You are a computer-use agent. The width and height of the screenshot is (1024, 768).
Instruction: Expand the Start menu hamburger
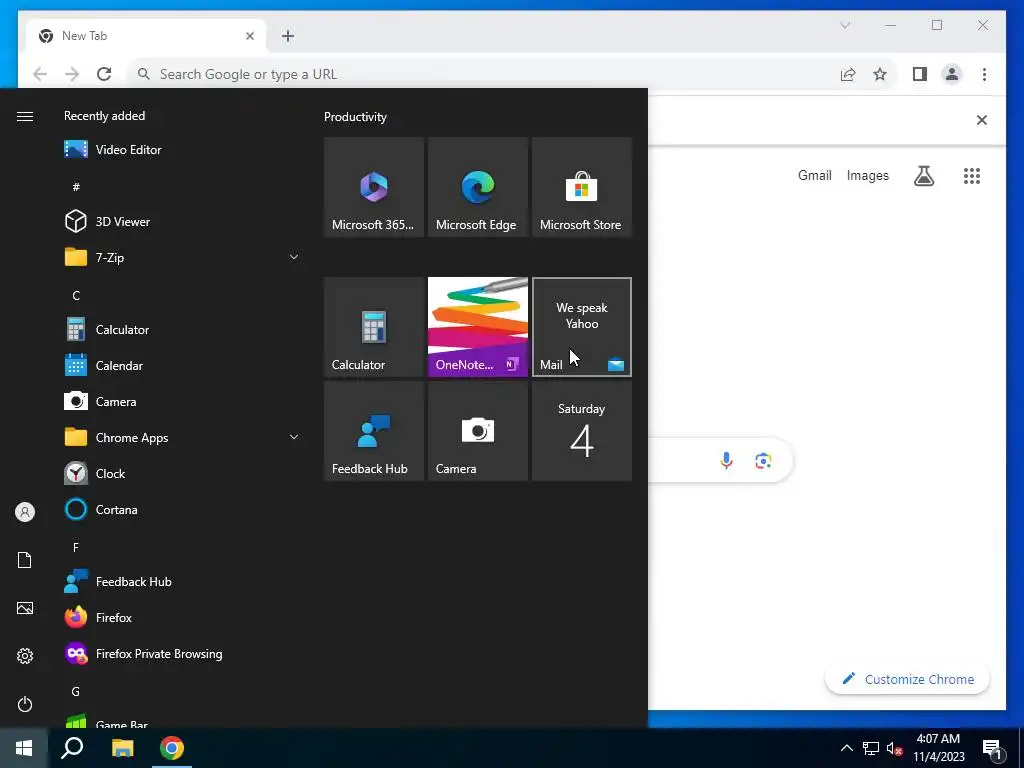tap(25, 116)
